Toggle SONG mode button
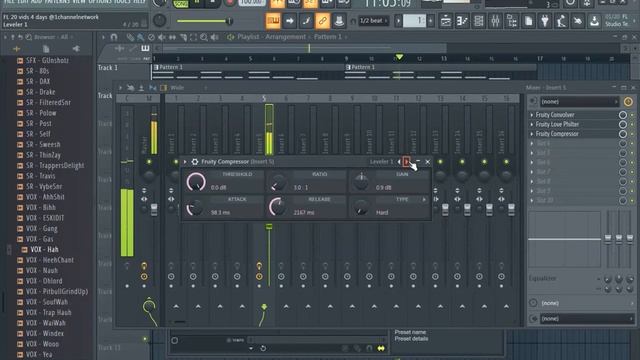This screenshot has height=360, width=640. pos(180,4)
